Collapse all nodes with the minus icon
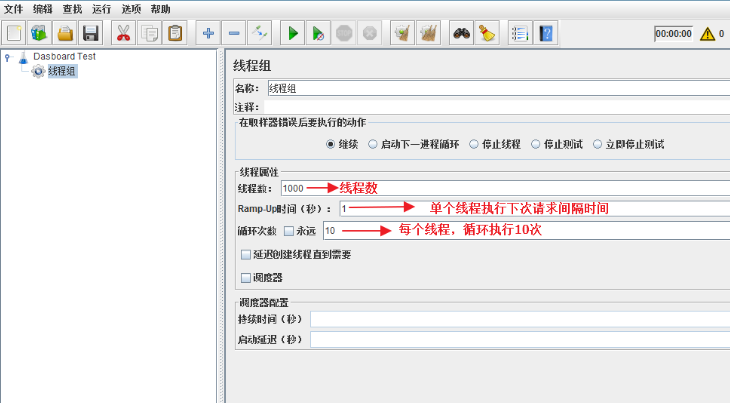Image resolution: width=730 pixels, height=403 pixels. (234, 33)
